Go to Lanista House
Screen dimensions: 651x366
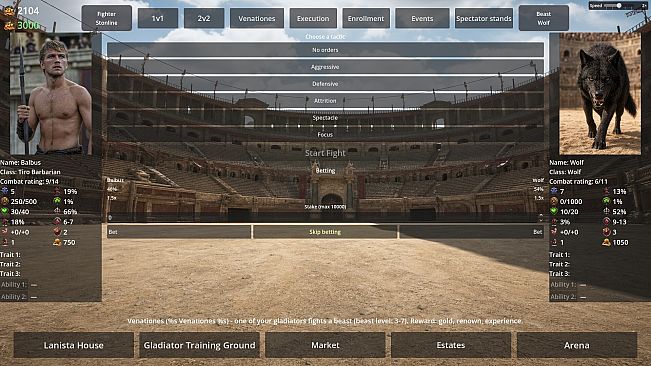[73, 345]
